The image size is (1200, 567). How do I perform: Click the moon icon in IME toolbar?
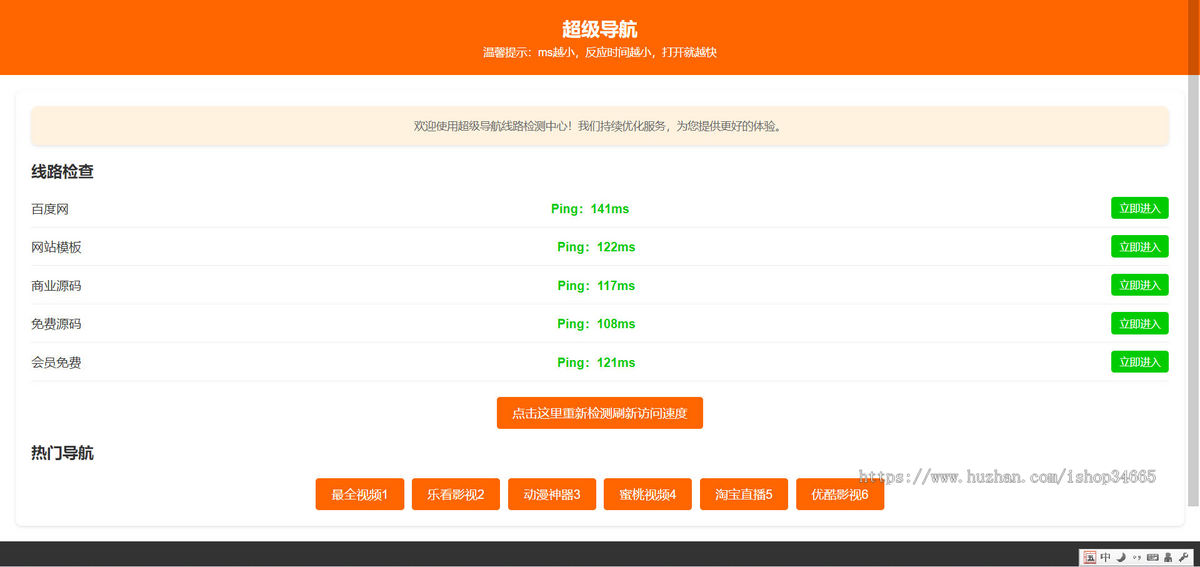coord(1121,557)
